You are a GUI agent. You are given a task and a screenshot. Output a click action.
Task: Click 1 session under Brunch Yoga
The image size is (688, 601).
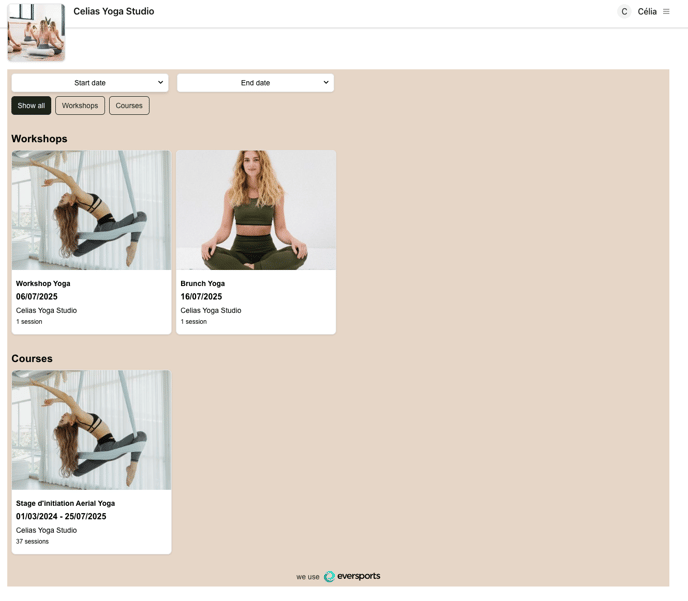click(194, 322)
